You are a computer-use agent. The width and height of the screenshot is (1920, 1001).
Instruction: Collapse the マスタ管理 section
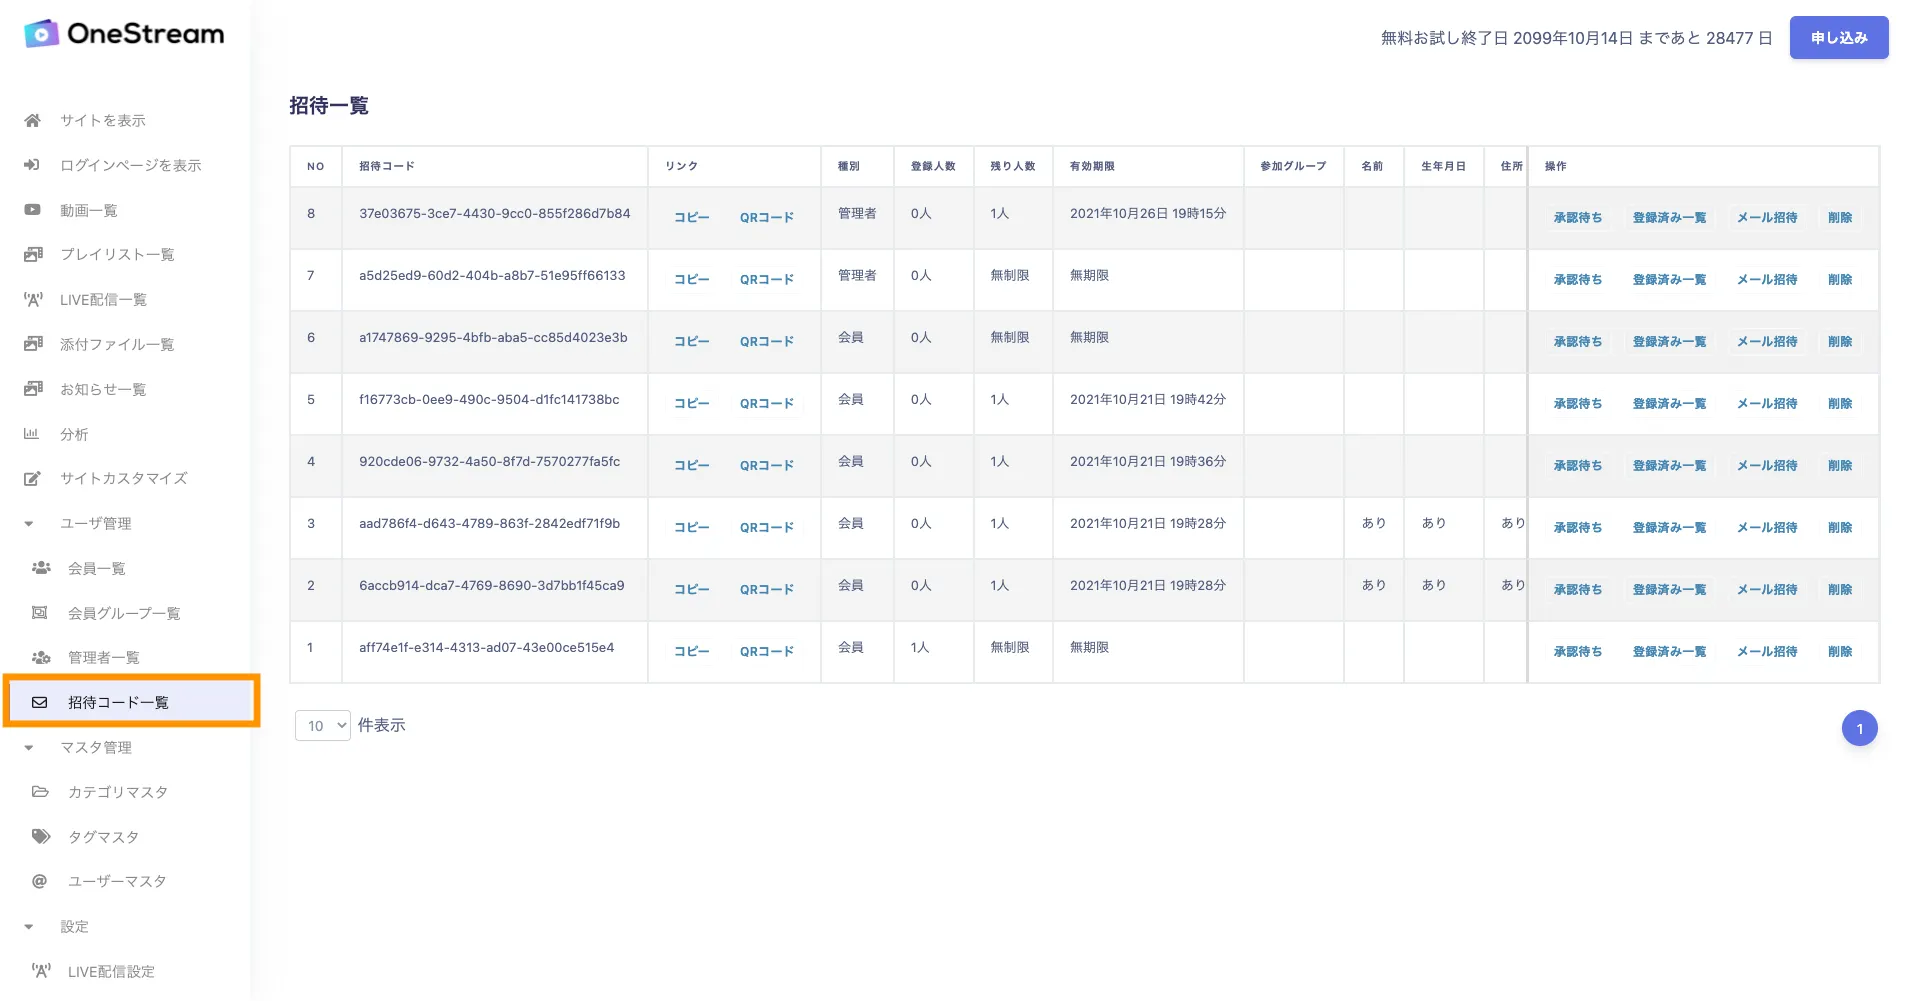(29, 747)
